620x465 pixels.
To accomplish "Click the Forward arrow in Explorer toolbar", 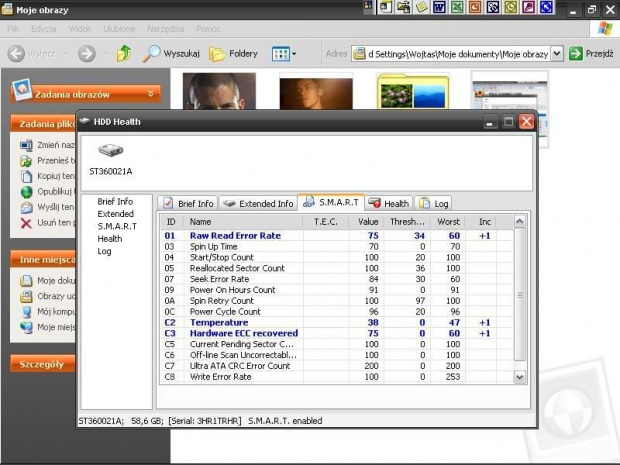I will point(87,53).
